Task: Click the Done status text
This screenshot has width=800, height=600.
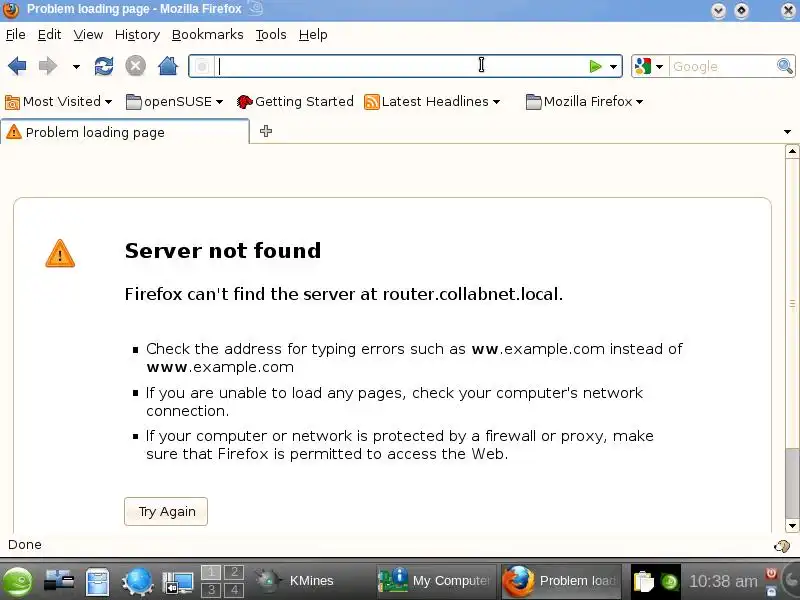Action: [x=25, y=544]
